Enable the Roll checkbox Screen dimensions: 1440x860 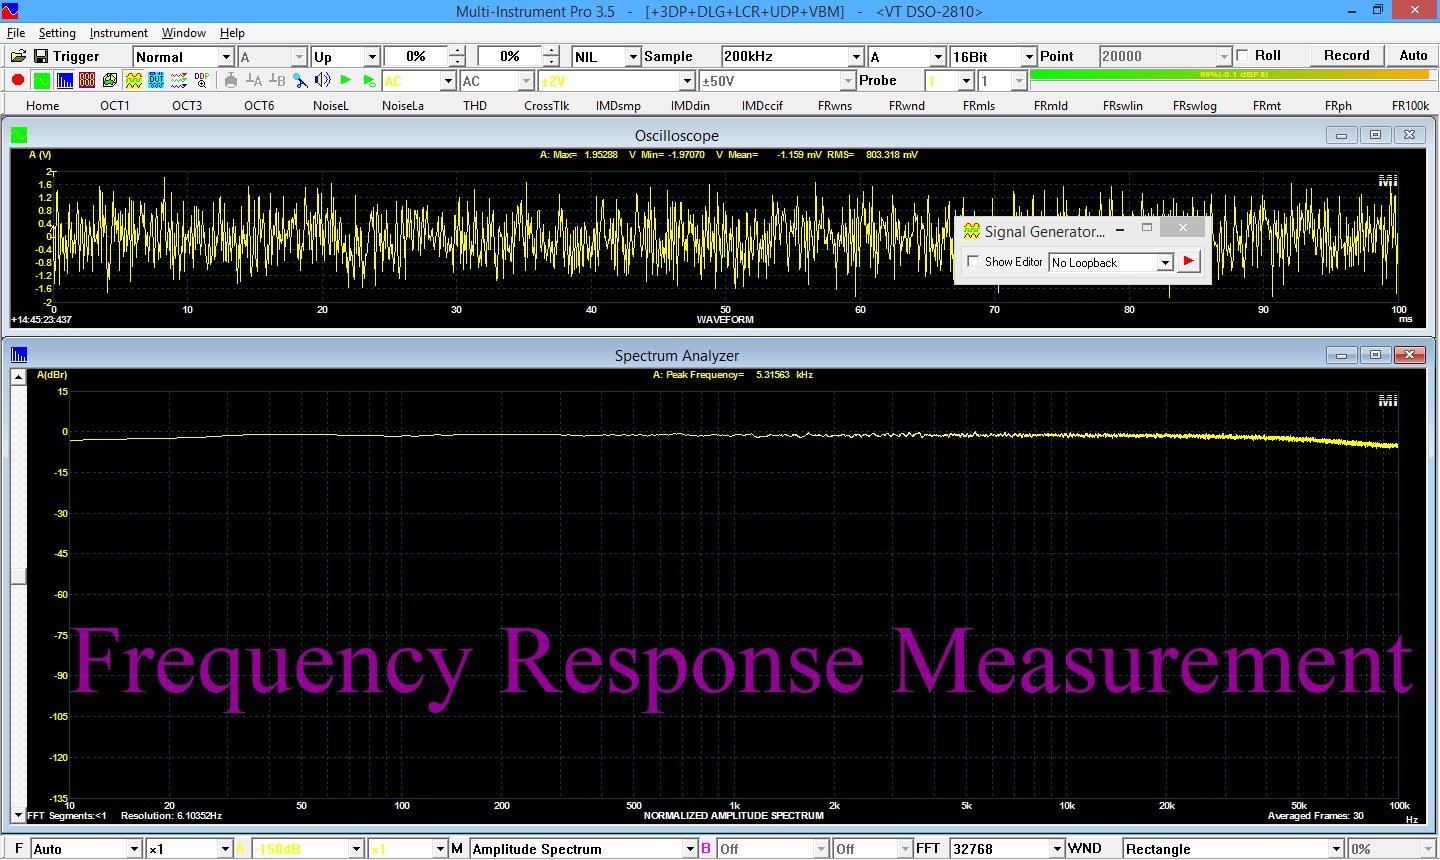[1242, 55]
